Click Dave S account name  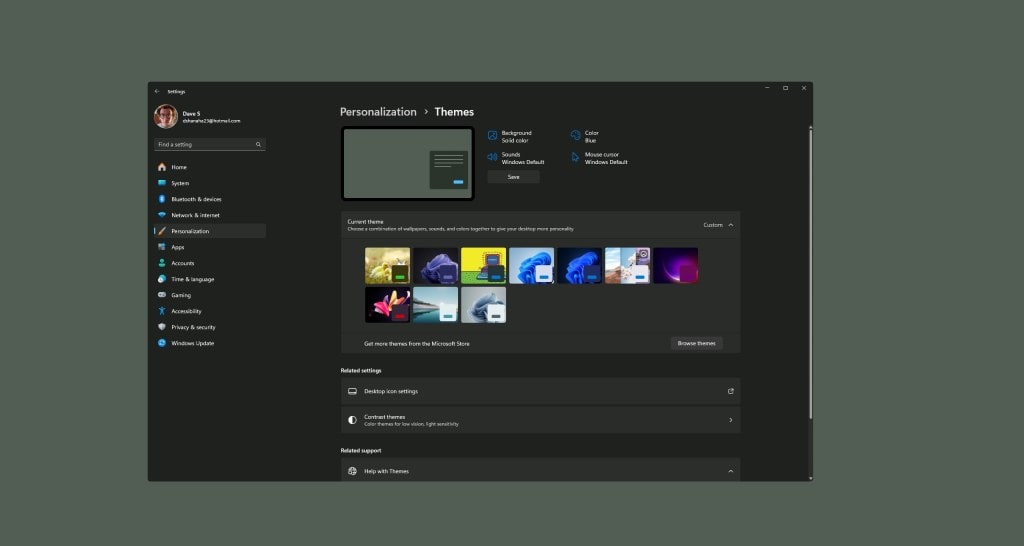(191, 114)
